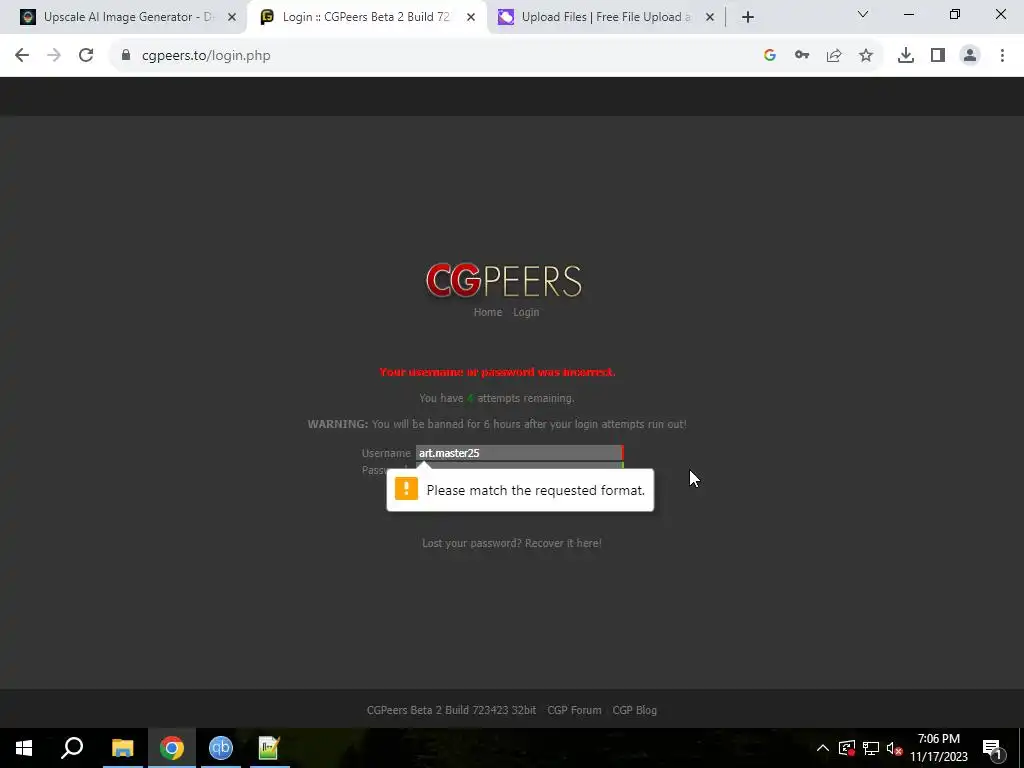Select the Login :: CGPeers Beta 2 tab
Screen dimensions: 1024x768
[x=366, y=17]
